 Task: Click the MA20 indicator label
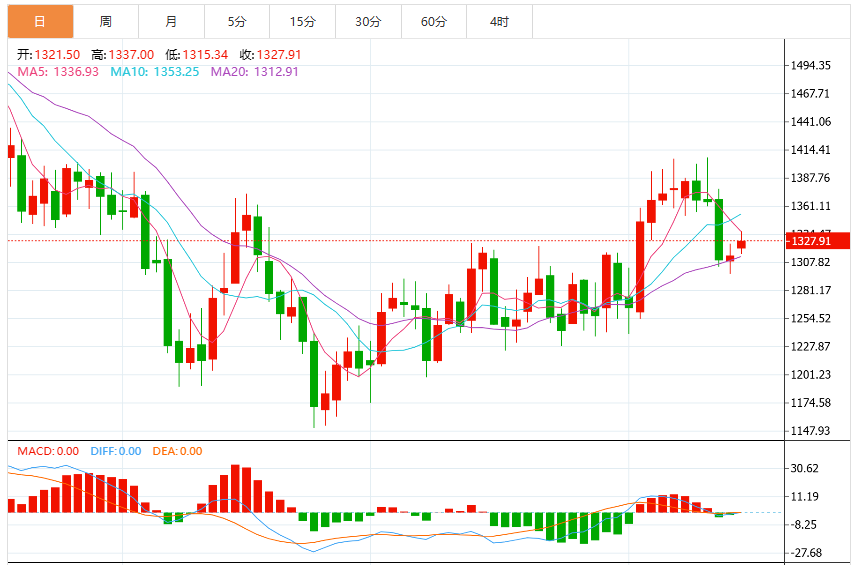pos(255,72)
